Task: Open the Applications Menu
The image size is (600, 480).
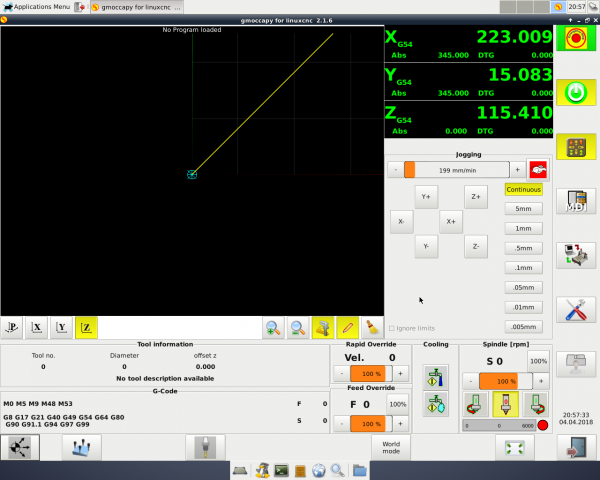Action: pyautogui.click(x=36, y=7)
